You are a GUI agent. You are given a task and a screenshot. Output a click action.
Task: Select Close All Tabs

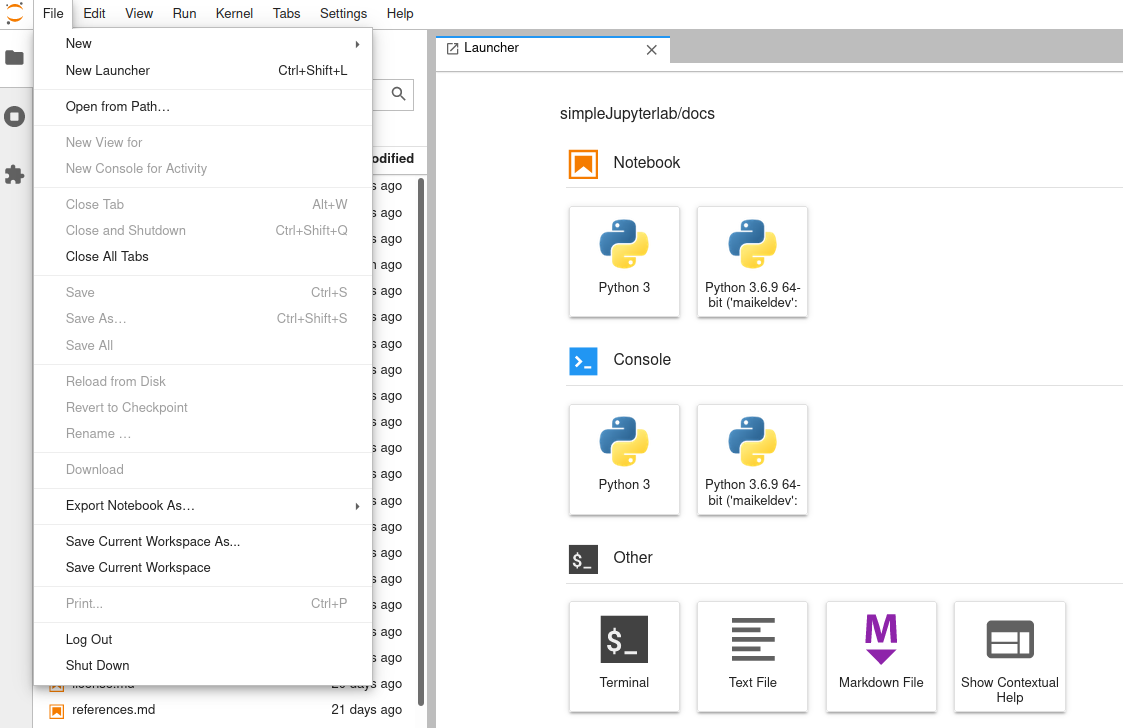point(203,257)
